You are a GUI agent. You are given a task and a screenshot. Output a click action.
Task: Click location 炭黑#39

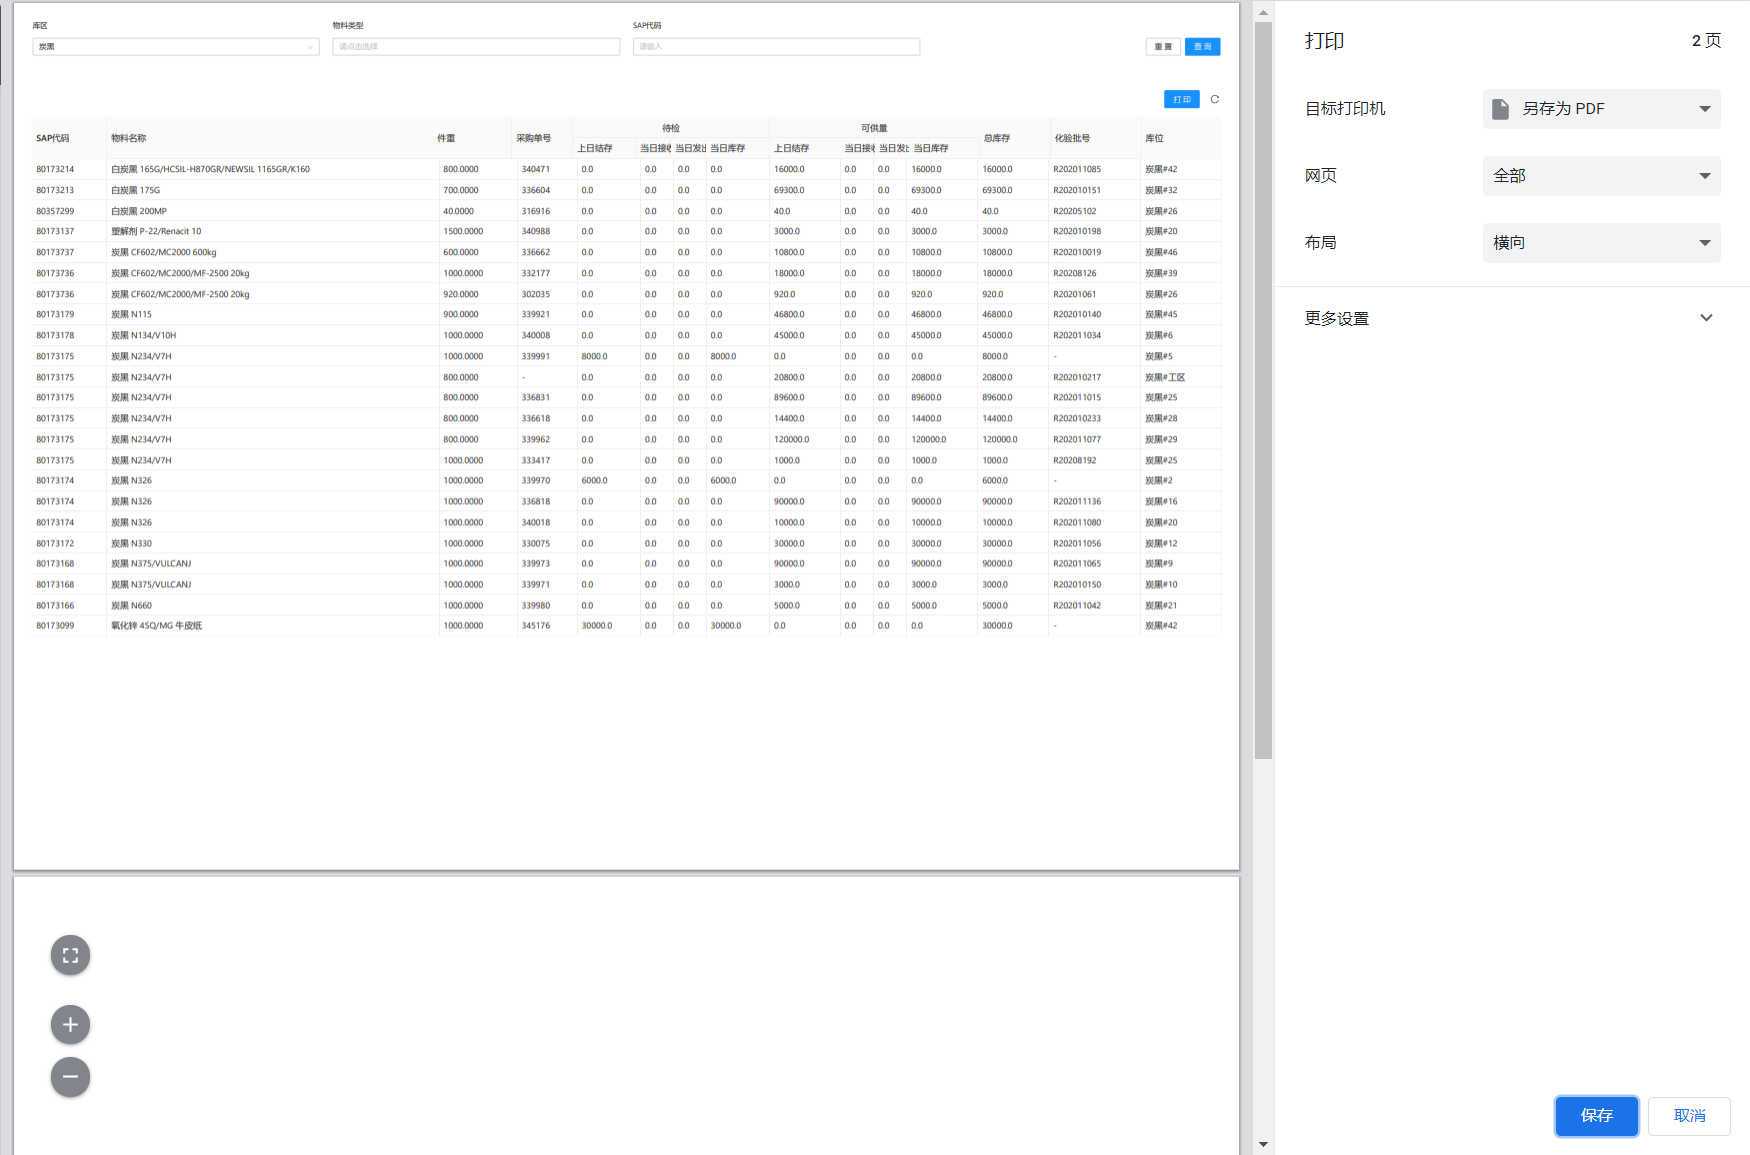(1161, 273)
